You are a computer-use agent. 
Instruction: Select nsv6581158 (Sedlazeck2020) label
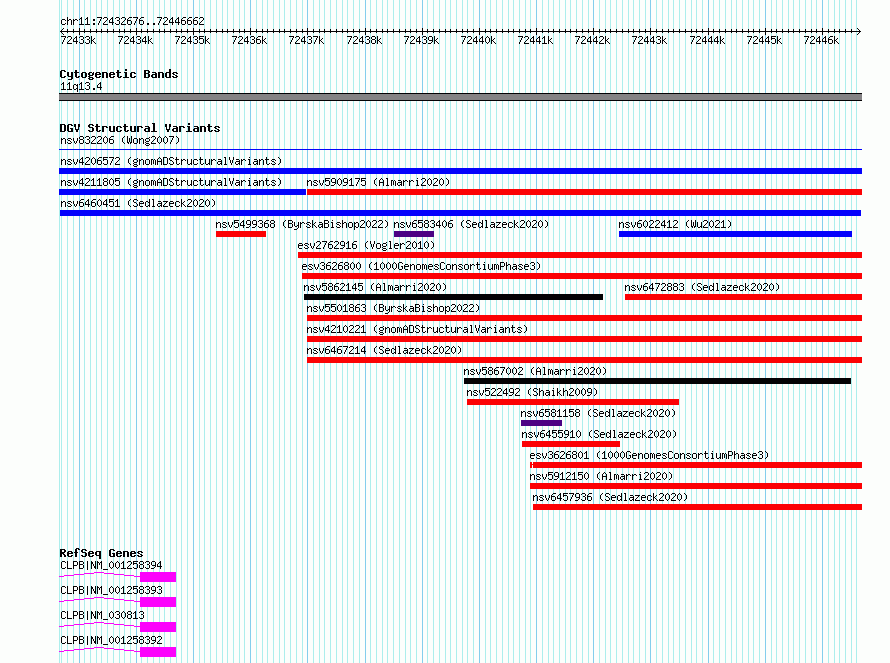click(x=598, y=413)
